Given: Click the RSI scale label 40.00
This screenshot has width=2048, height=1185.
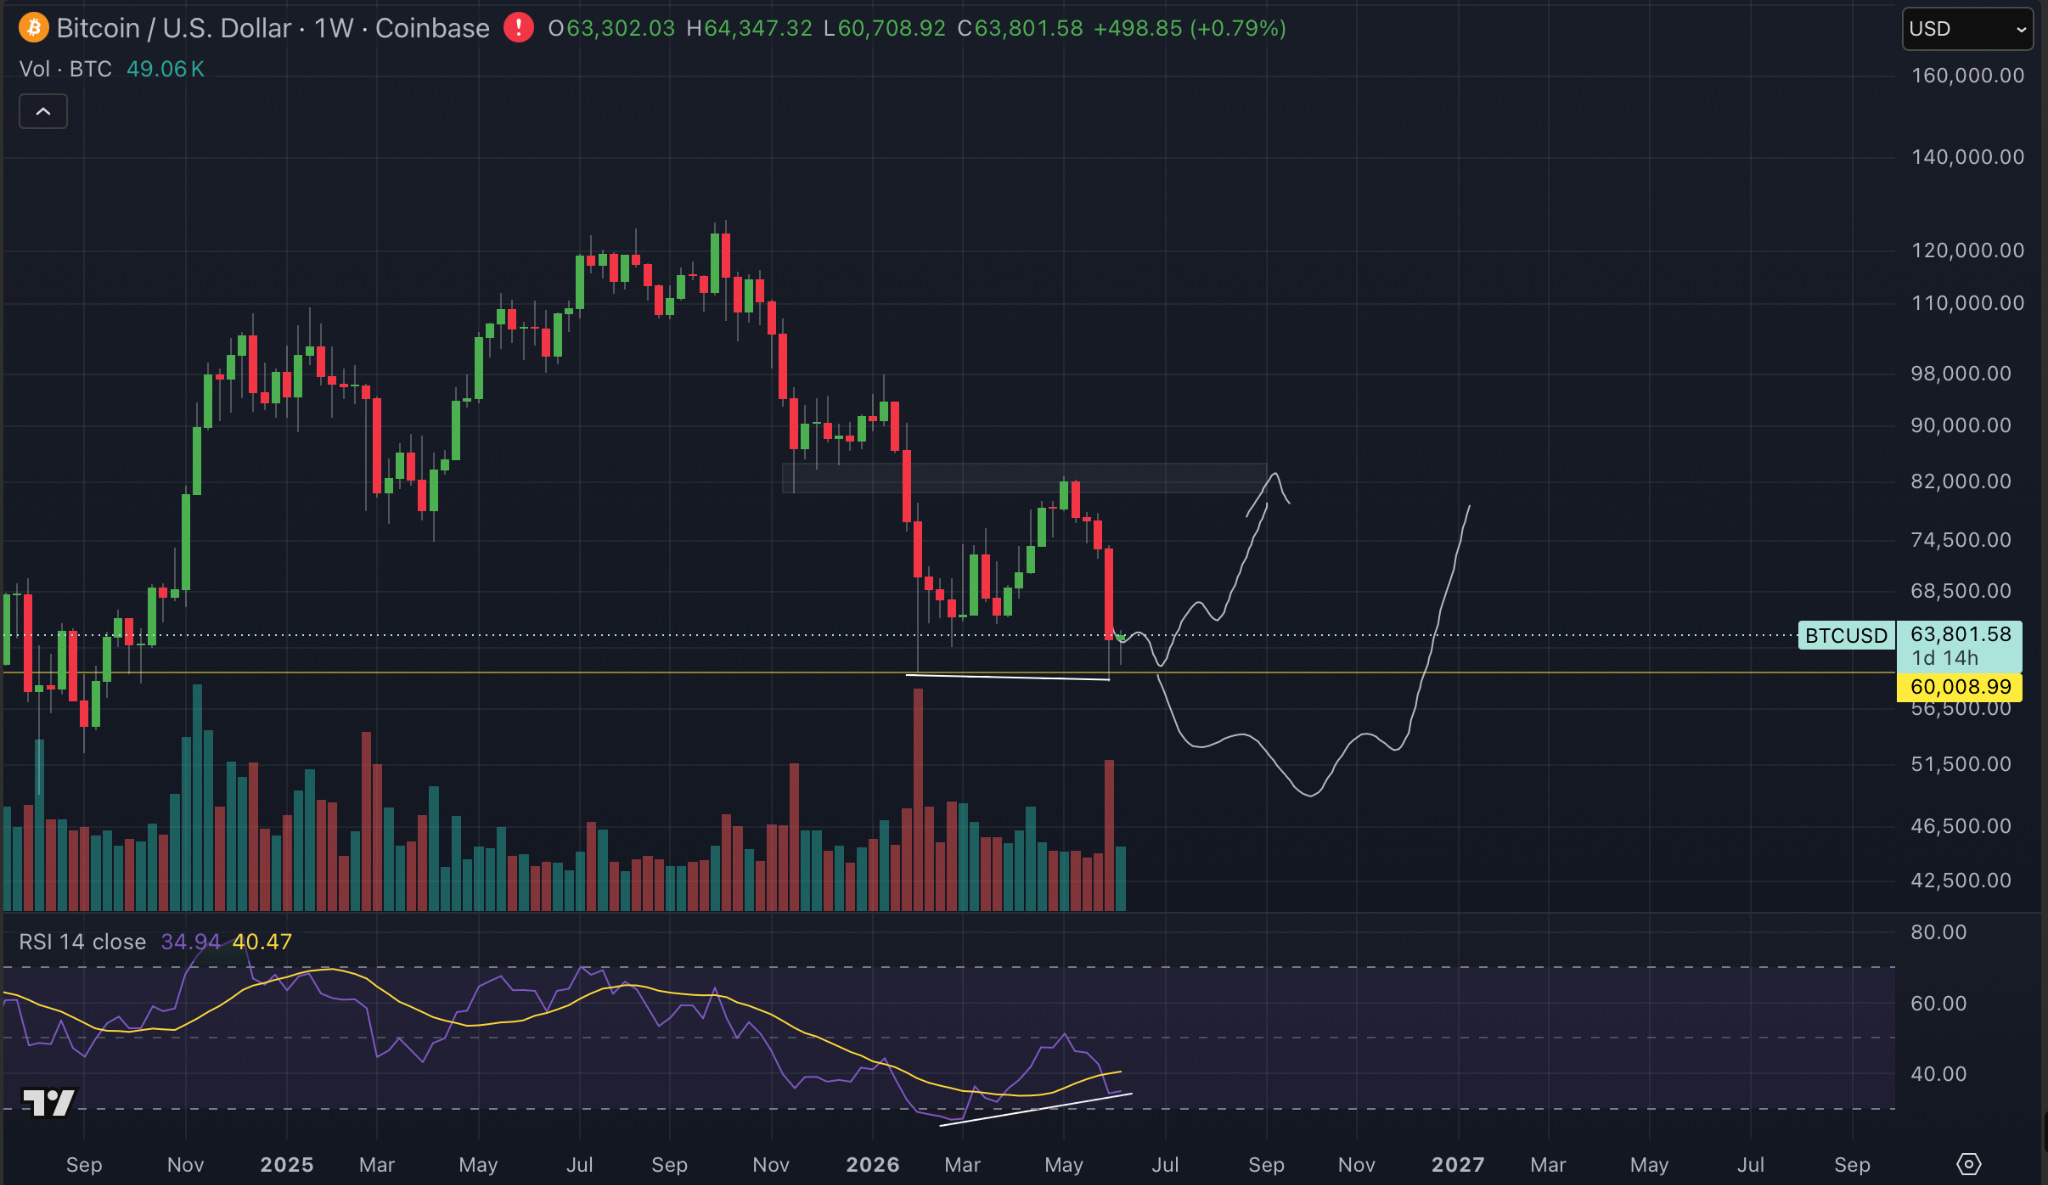Looking at the screenshot, I should (x=1938, y=1074).
